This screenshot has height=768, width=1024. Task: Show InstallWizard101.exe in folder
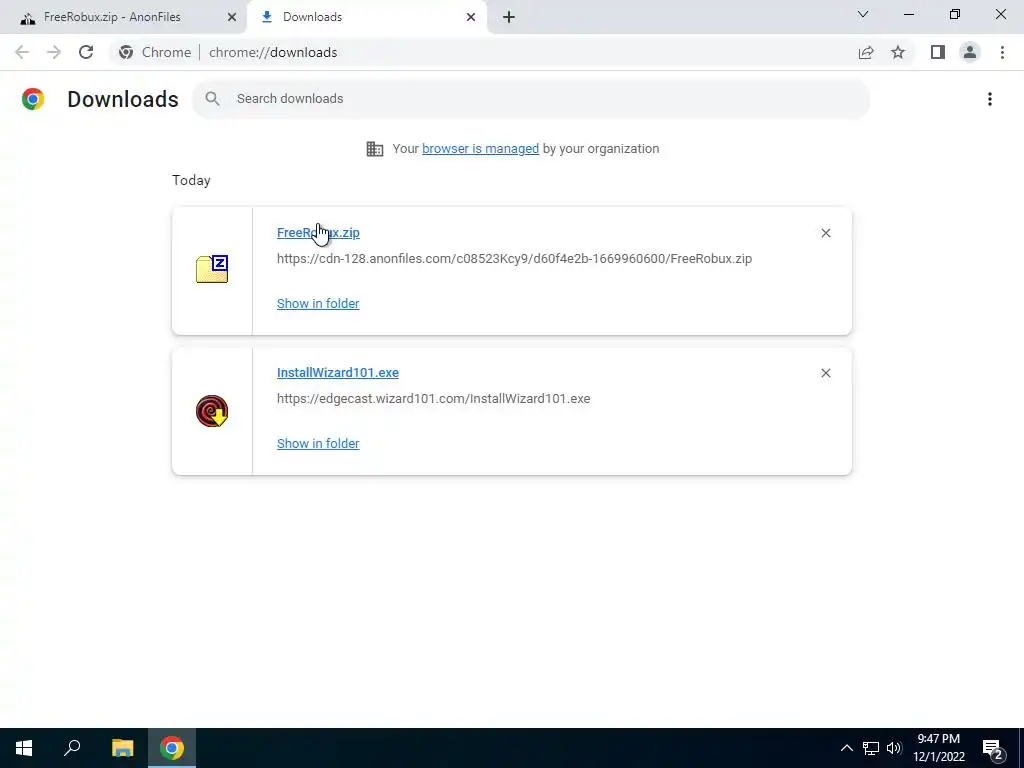[318, 443]
